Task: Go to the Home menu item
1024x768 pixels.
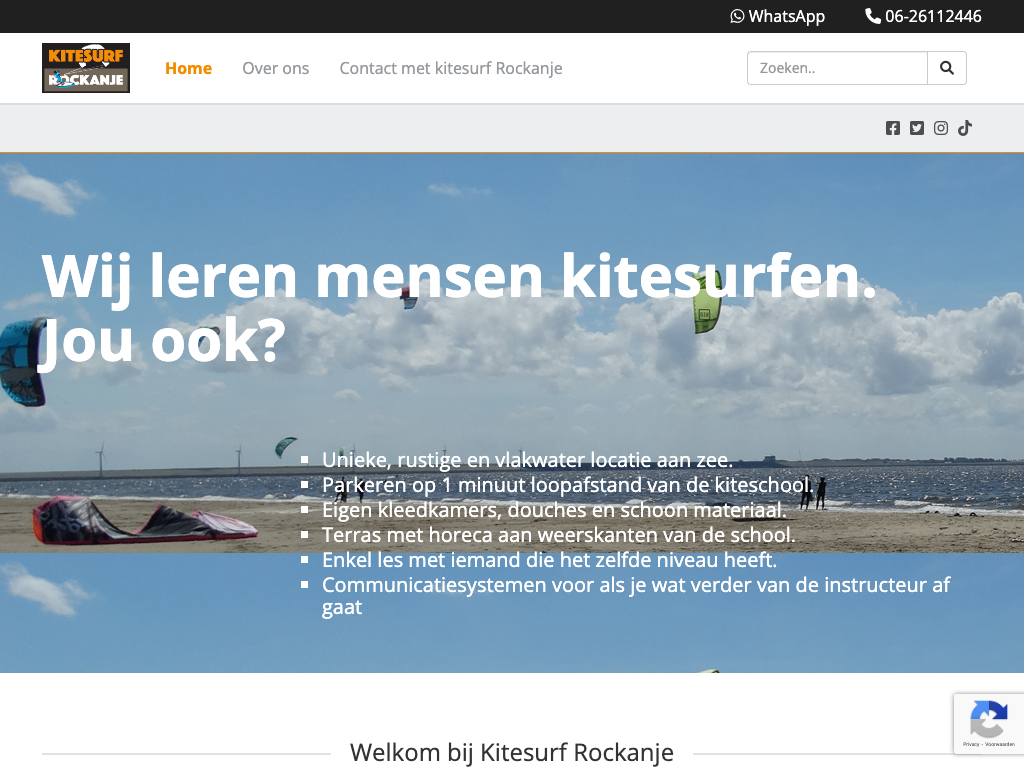Action: pos(188,68)
